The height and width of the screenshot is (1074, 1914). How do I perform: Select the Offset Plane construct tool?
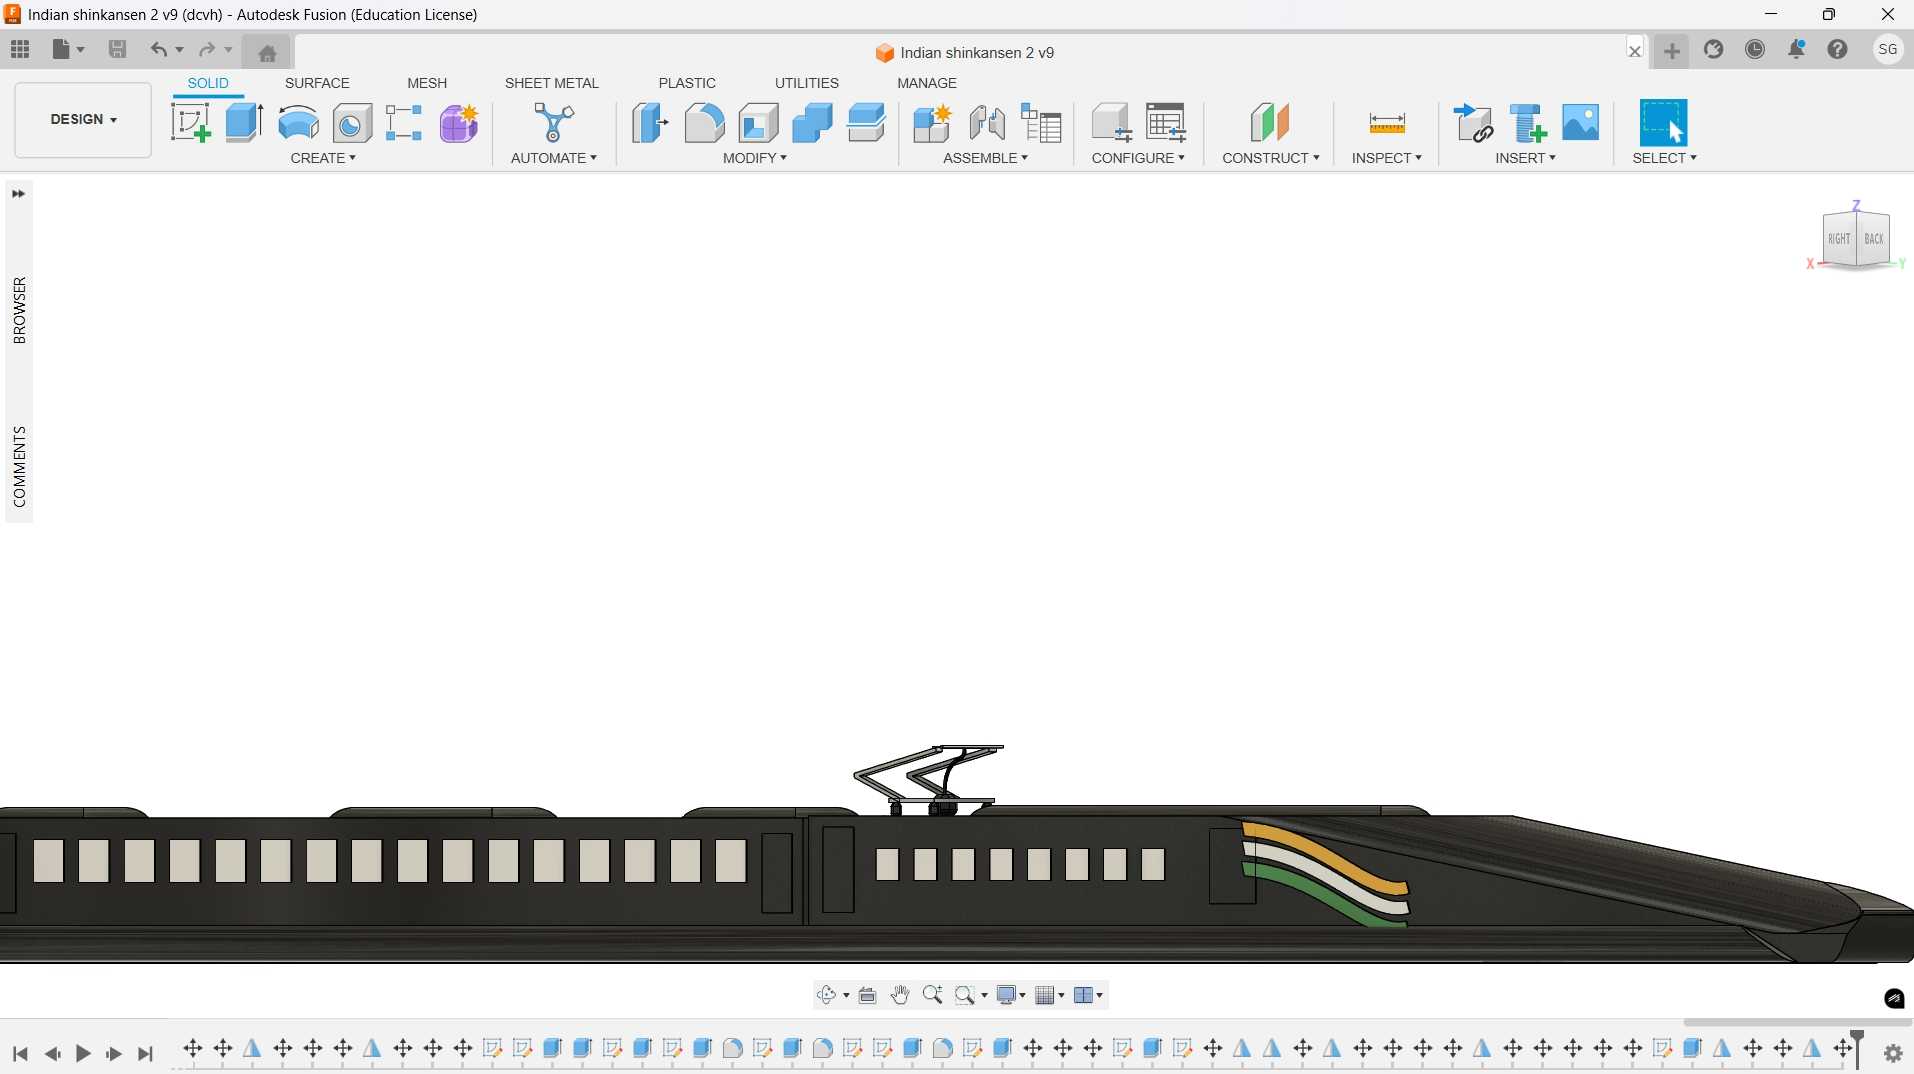pos(1270,123)
